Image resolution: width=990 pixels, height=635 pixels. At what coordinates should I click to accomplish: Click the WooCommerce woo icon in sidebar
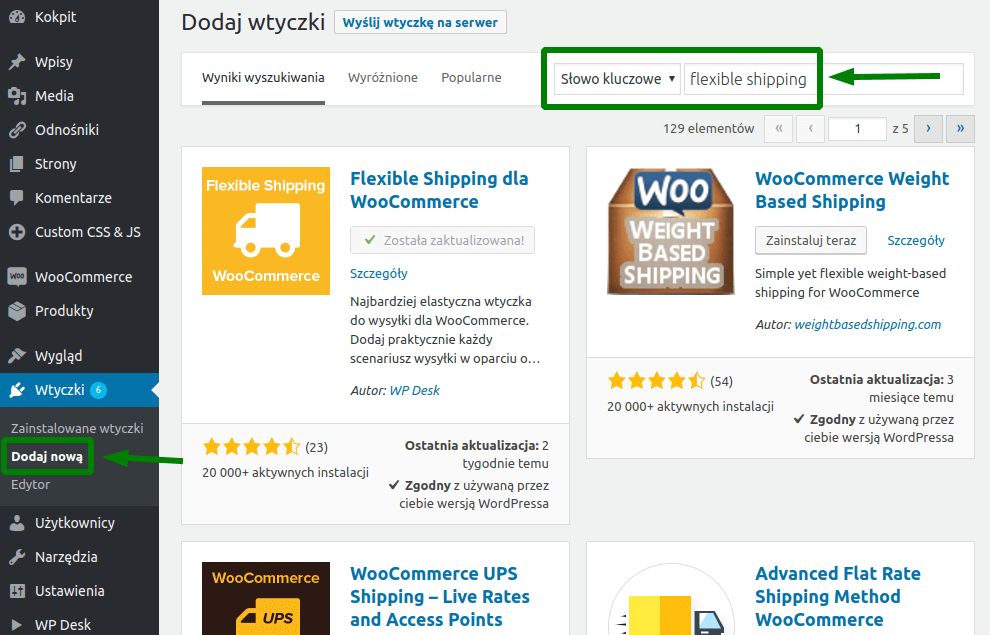pos(17,277)
